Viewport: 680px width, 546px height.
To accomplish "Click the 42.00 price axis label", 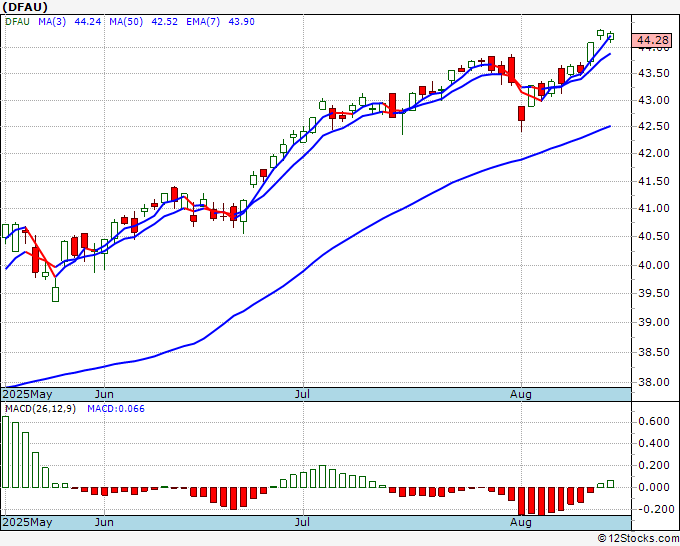I will tap(654, 153).
